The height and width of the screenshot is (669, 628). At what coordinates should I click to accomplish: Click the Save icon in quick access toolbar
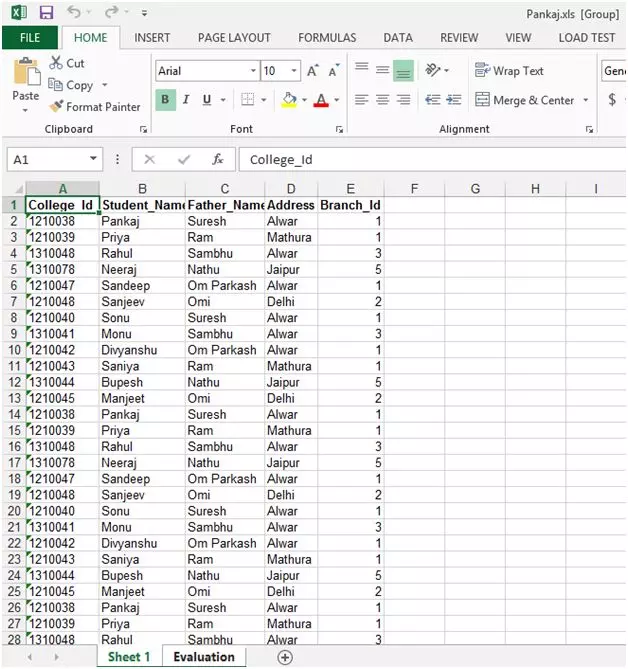coord(46,12)
